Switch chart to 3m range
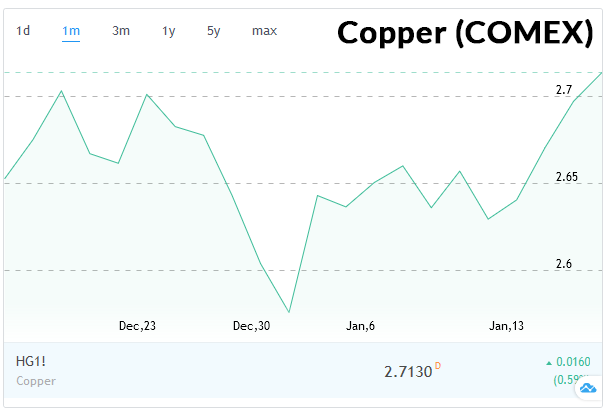This screenshot has width=610, height=414. pyautogui.click(x=121, y=31)
